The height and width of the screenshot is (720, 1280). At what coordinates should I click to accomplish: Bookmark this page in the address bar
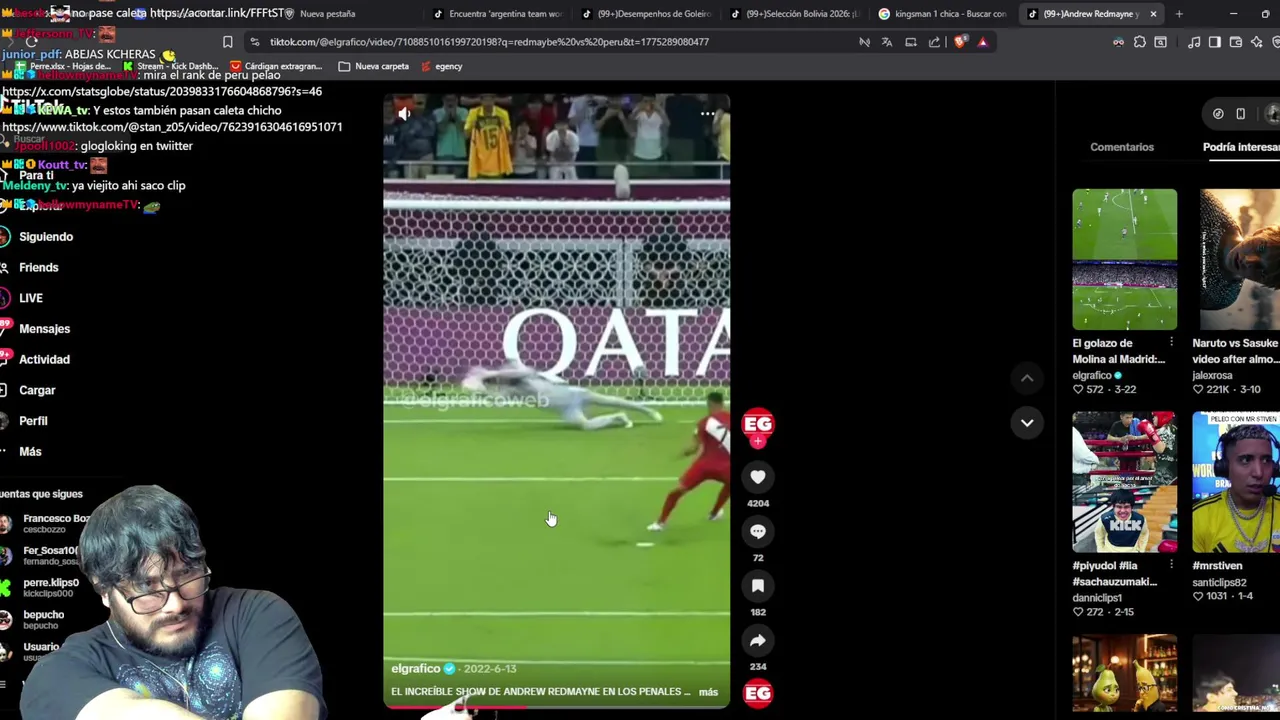click(227, 42)
